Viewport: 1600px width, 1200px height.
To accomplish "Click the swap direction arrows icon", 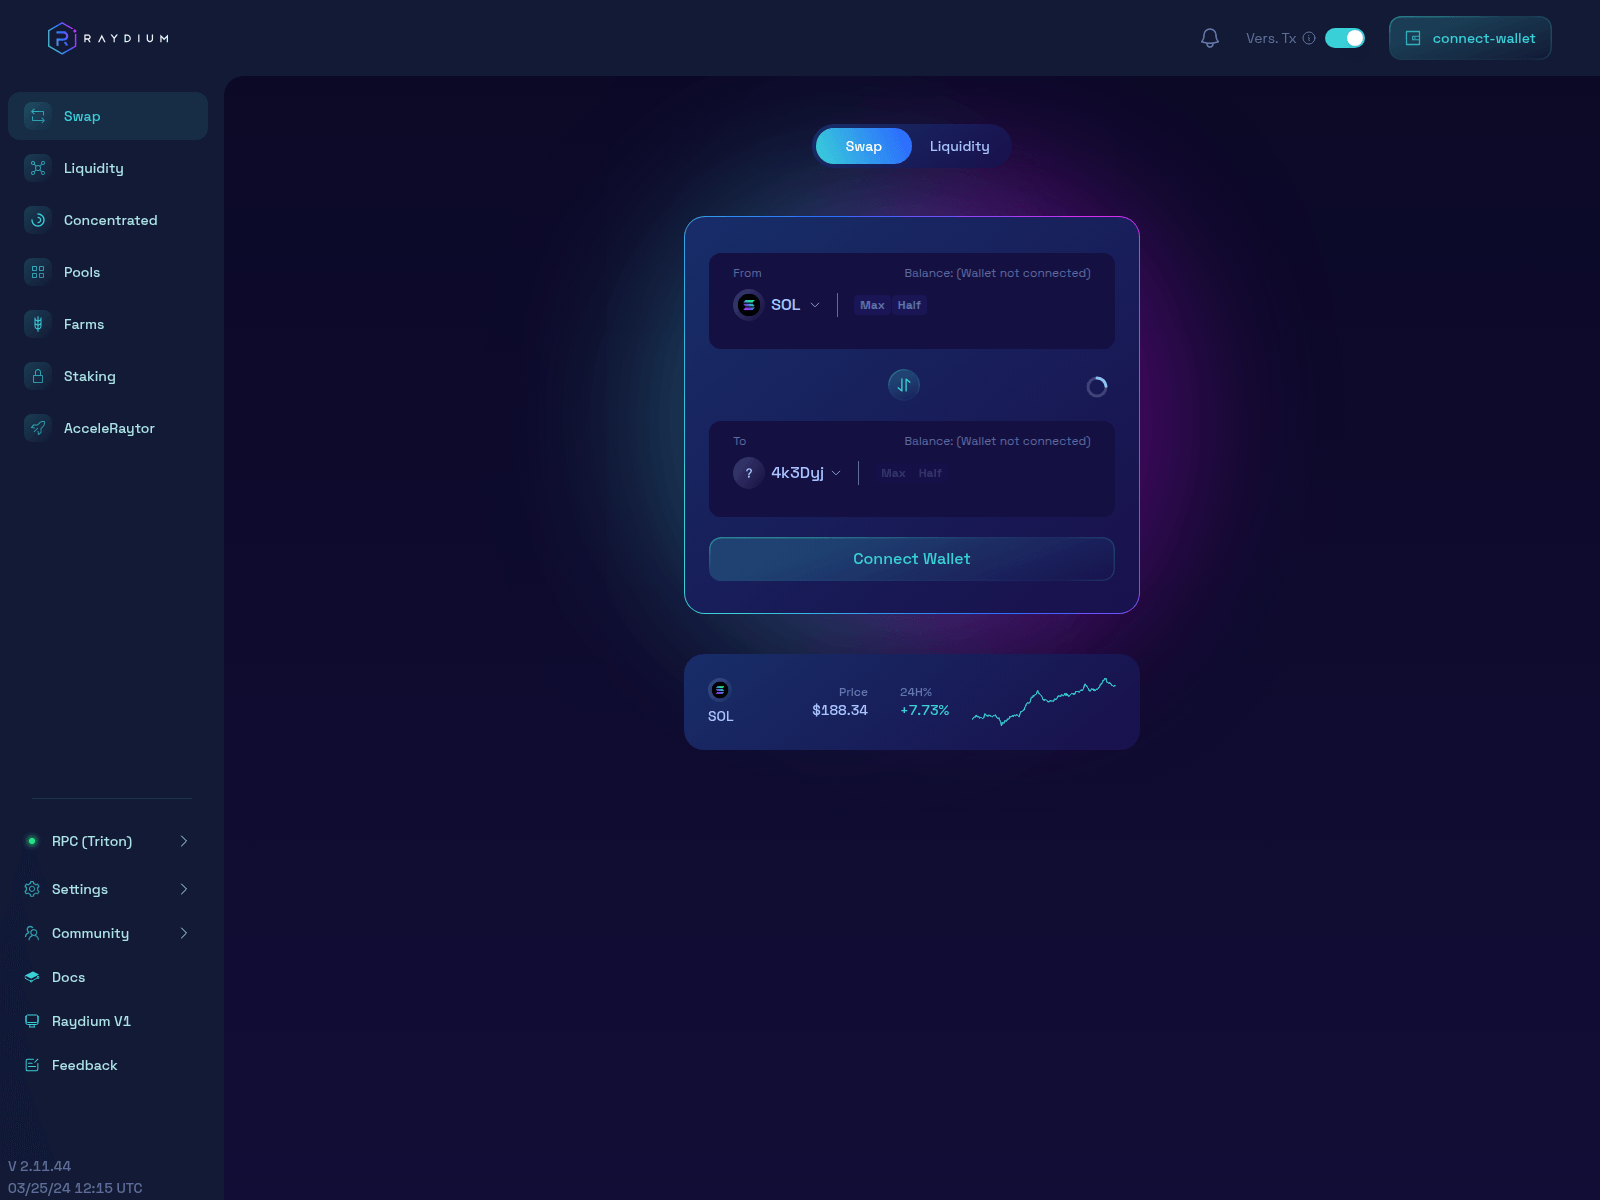I will click(904, 385).
